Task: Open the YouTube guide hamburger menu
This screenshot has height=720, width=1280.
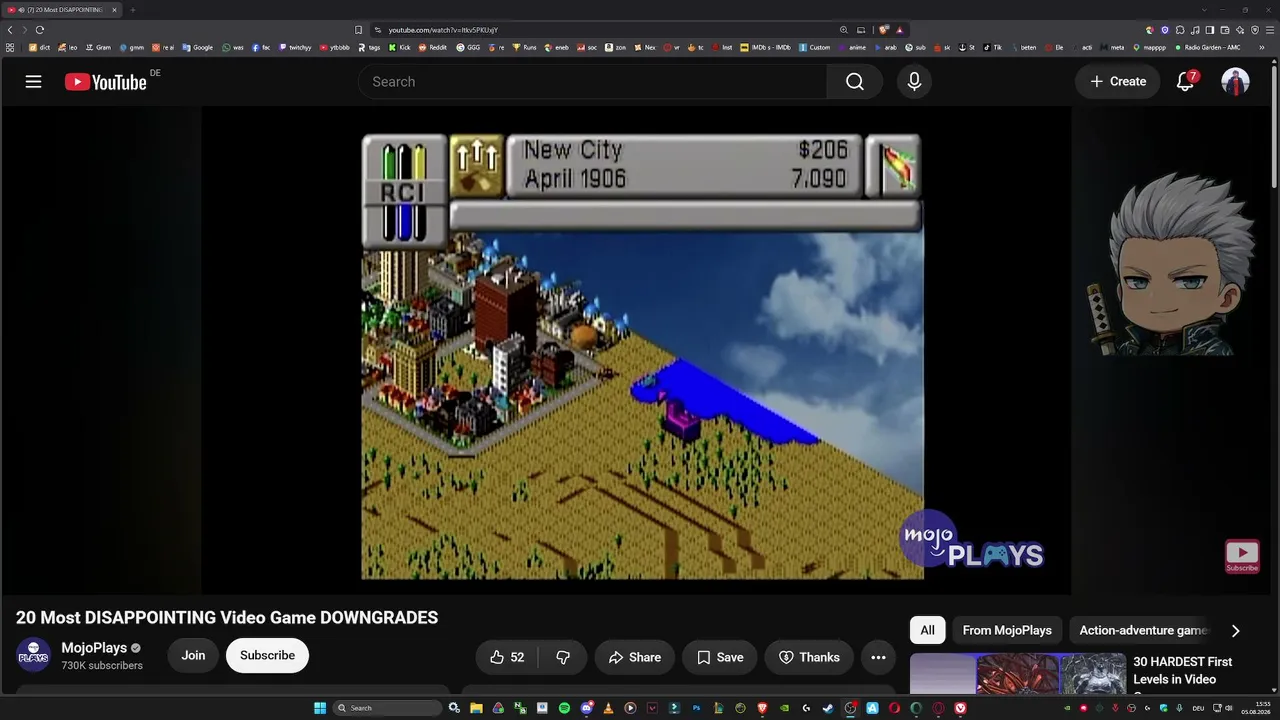Action: coord(33,82)
